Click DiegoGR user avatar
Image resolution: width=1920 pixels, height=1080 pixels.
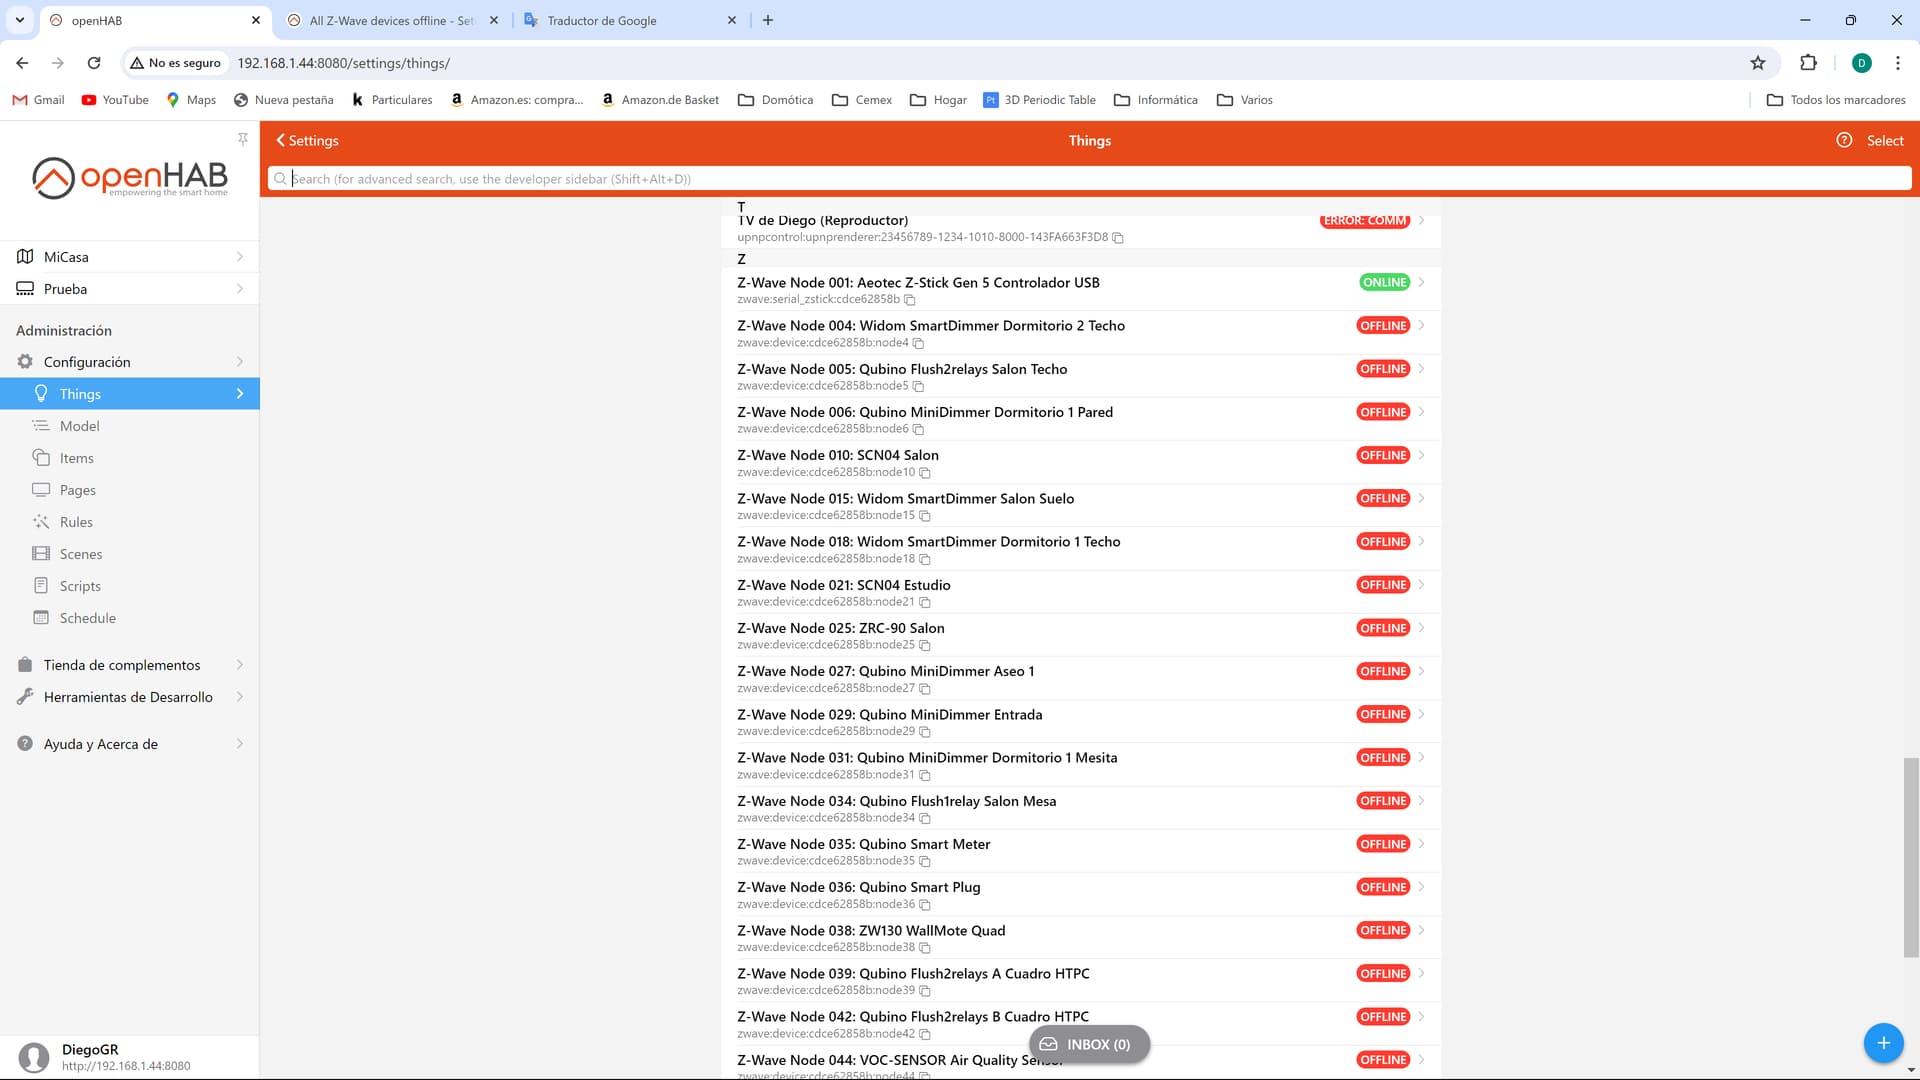click(x=33, y=1057)
